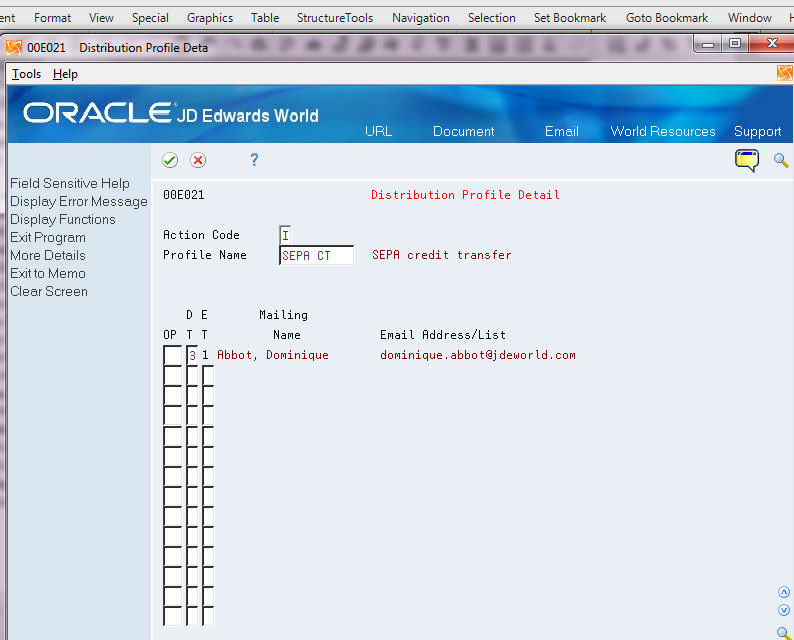Choose Exit to Memo
The width and height of the screenshot is (794, 640).
pos(48,273)
